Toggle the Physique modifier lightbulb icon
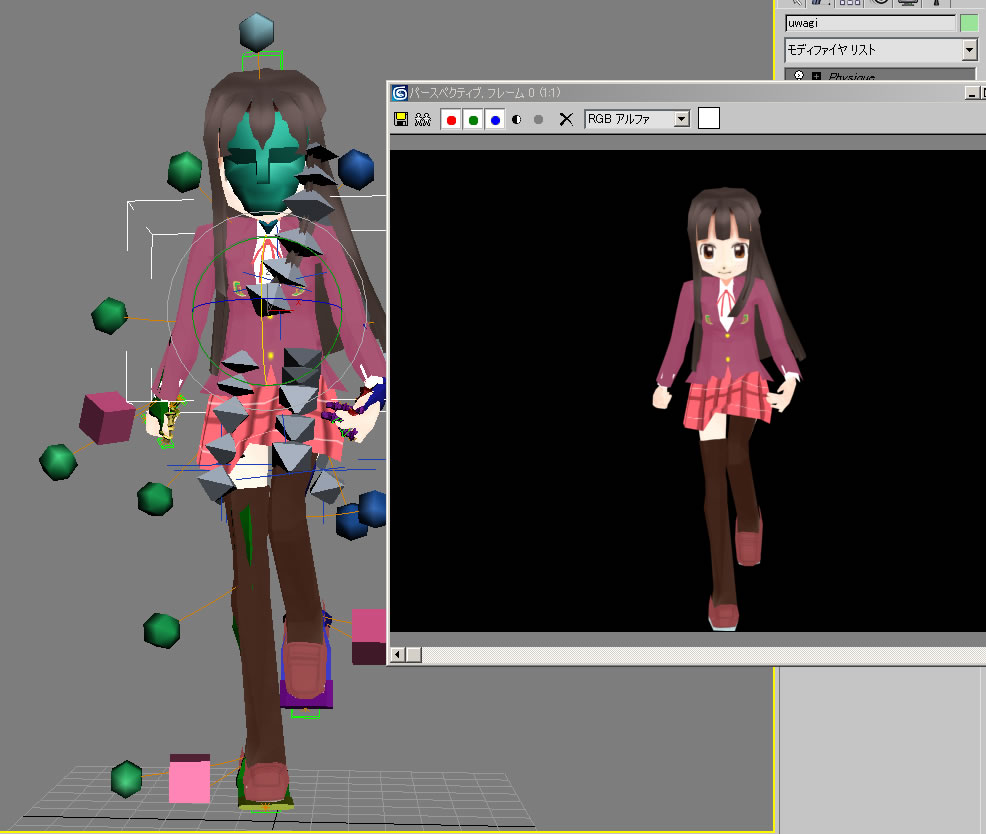The image size is (986, 834). point(799,76)
